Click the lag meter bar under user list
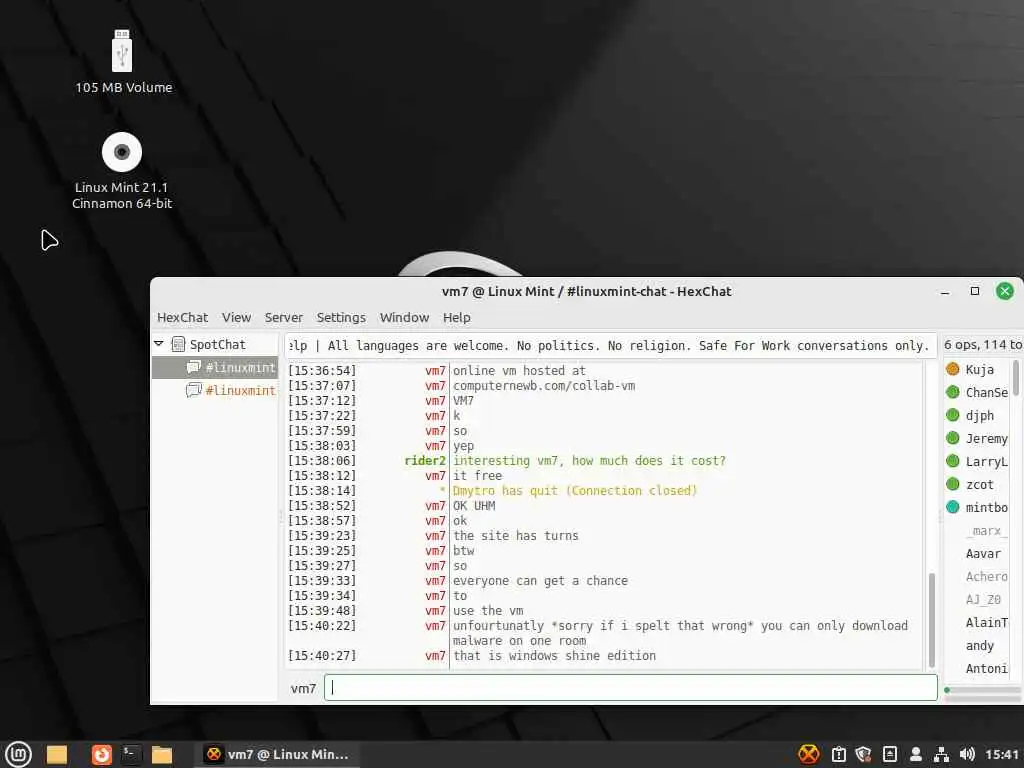 click(x=983, y=690)
